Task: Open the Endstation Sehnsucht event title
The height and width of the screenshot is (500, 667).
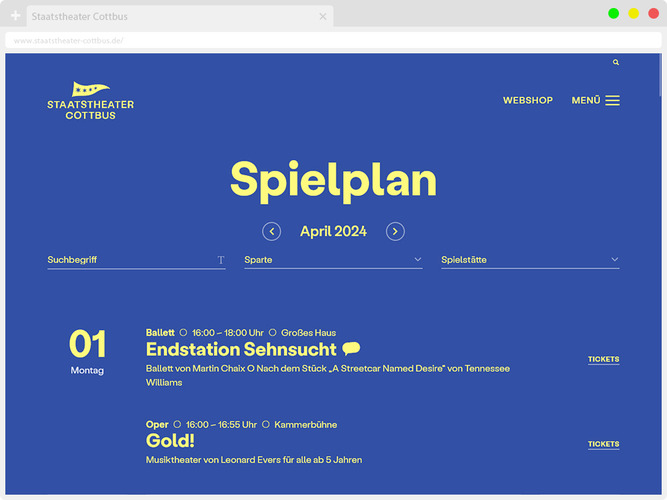Action: 241,349
